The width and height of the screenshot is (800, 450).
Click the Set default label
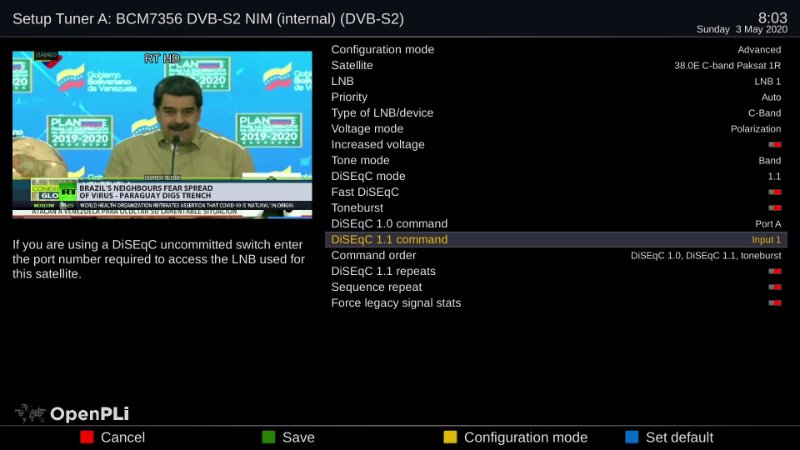click(x=679, y=437)
